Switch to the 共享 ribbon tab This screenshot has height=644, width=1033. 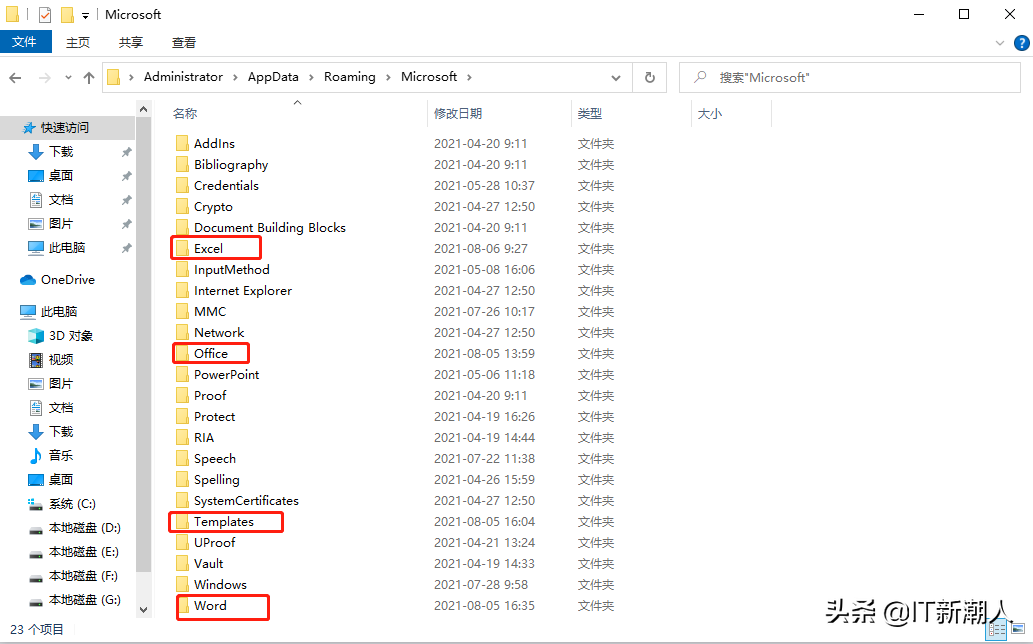tap(130, 43)
